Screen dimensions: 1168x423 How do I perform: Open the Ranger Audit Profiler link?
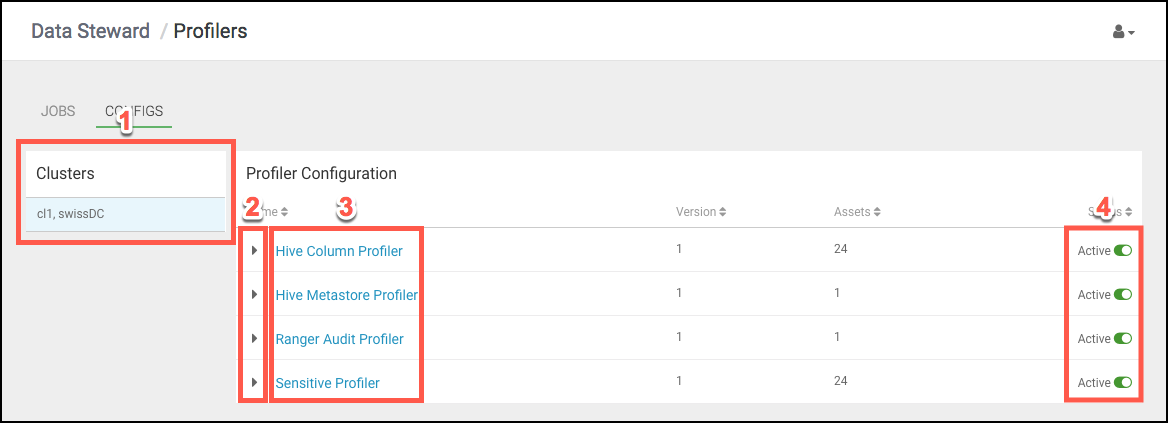coord(340,339)
